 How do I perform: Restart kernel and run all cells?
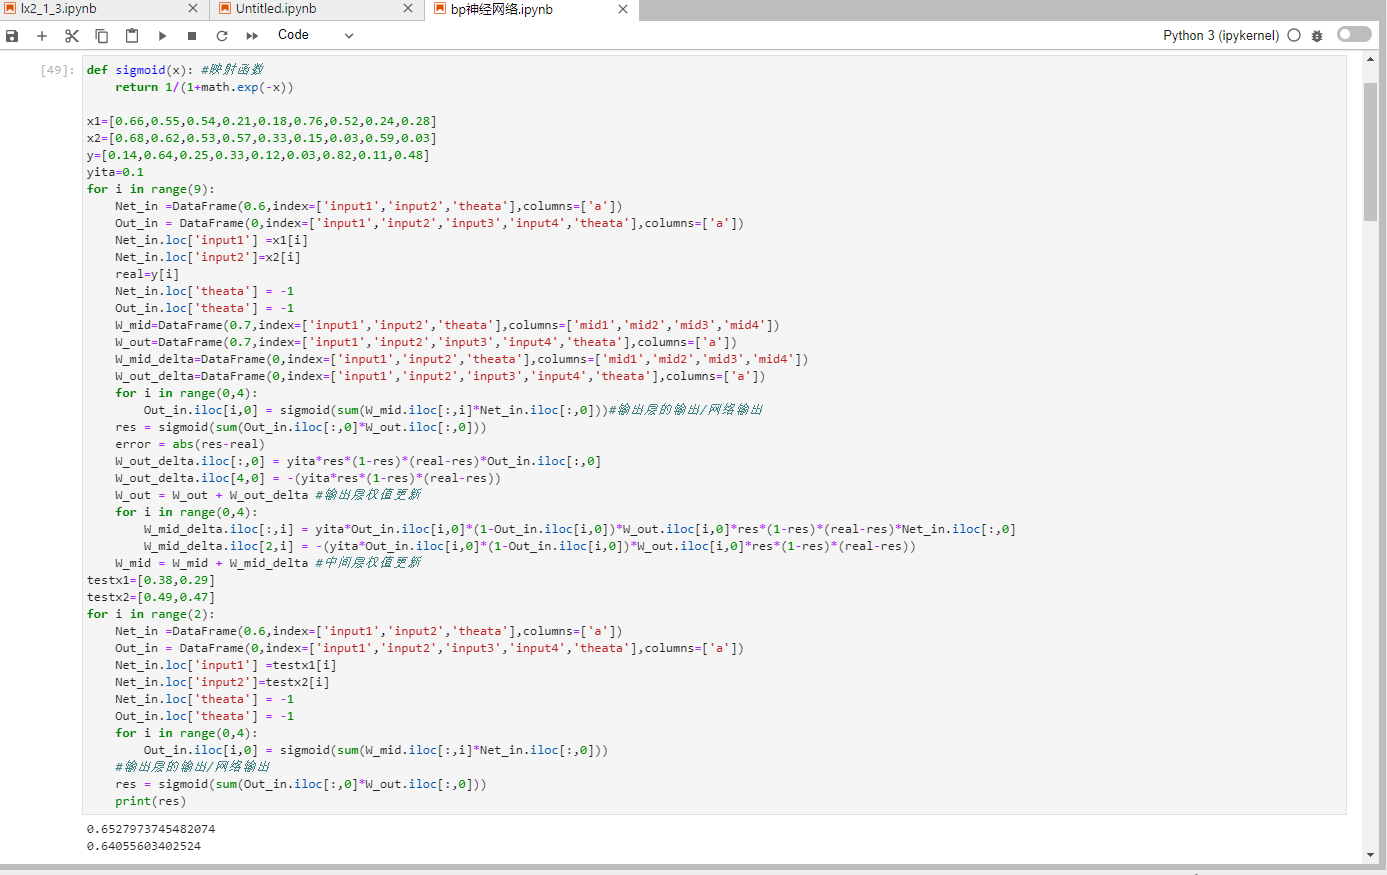[x=252, y=36]
